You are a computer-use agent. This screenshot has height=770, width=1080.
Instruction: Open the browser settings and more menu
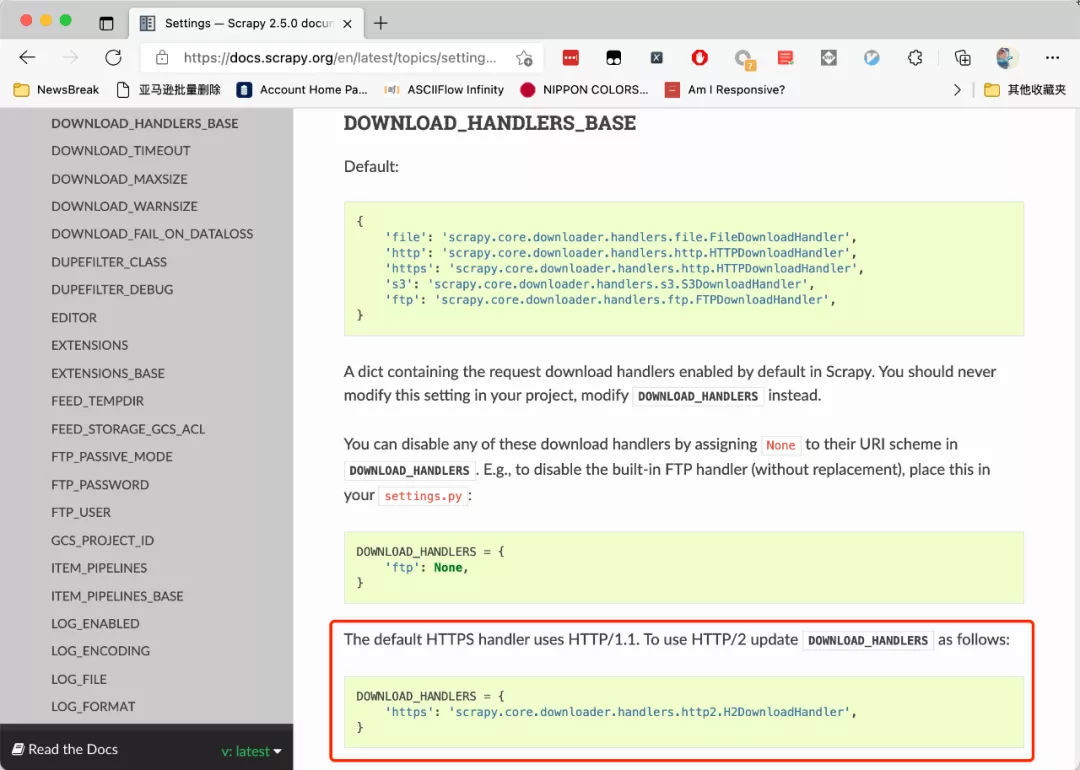[x=1052, y=58]
